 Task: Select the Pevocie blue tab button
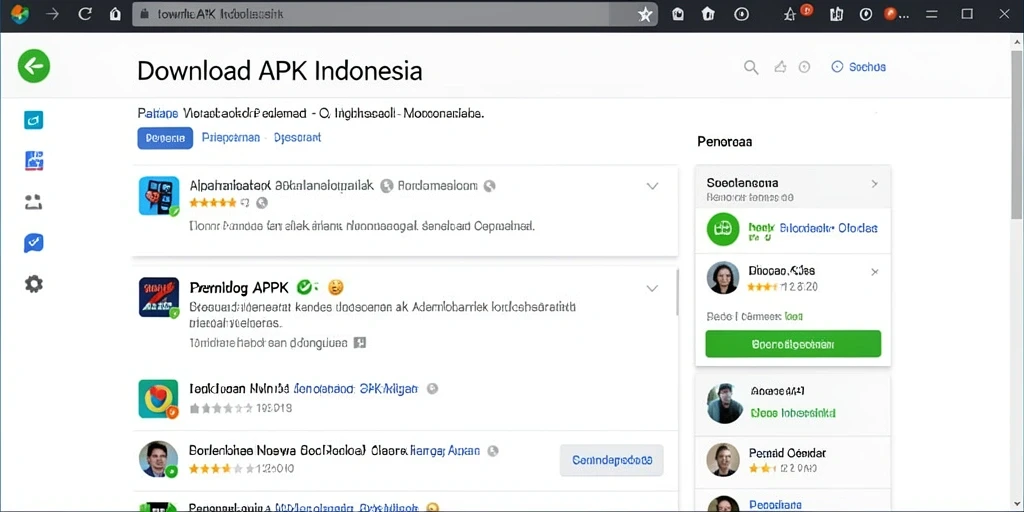pos(165,138)
